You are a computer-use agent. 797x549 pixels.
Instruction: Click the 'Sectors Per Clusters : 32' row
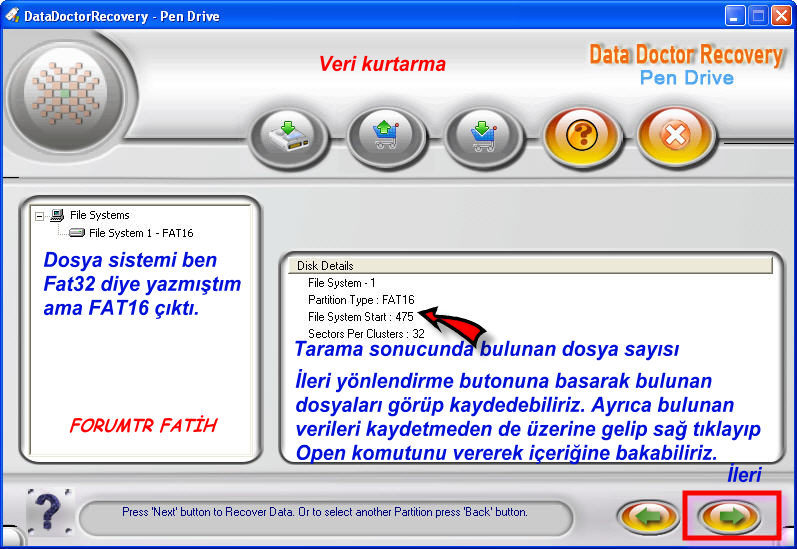(x=366, y=333)
